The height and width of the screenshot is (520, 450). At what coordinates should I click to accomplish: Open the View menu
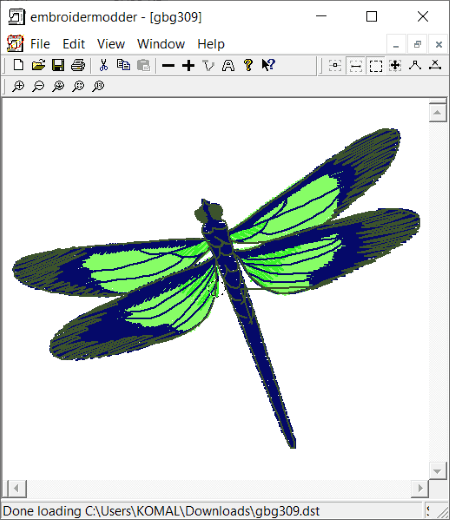[111, 44]
